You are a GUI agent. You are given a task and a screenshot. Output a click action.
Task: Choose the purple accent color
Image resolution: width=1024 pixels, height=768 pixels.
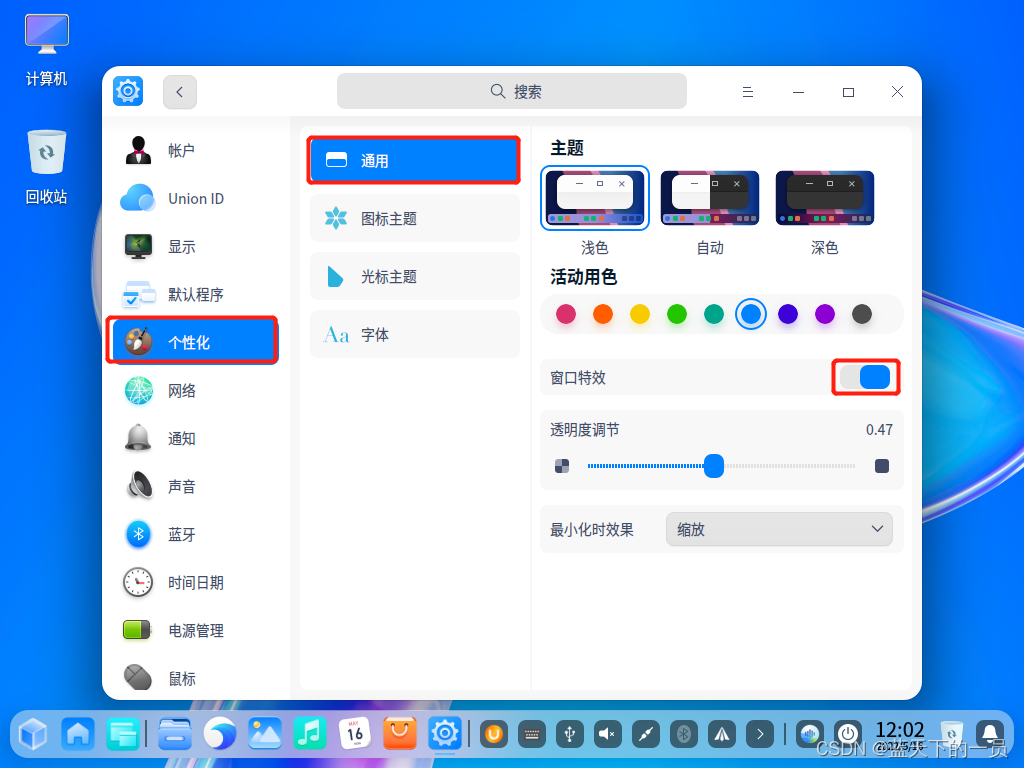(x=825, y=314)
